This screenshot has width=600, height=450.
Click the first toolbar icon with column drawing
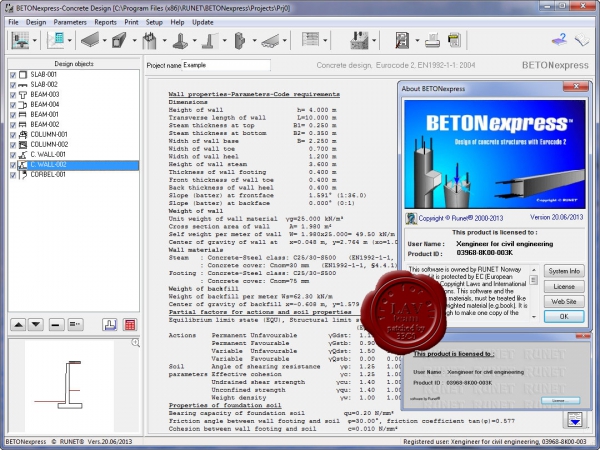point(20,40)
